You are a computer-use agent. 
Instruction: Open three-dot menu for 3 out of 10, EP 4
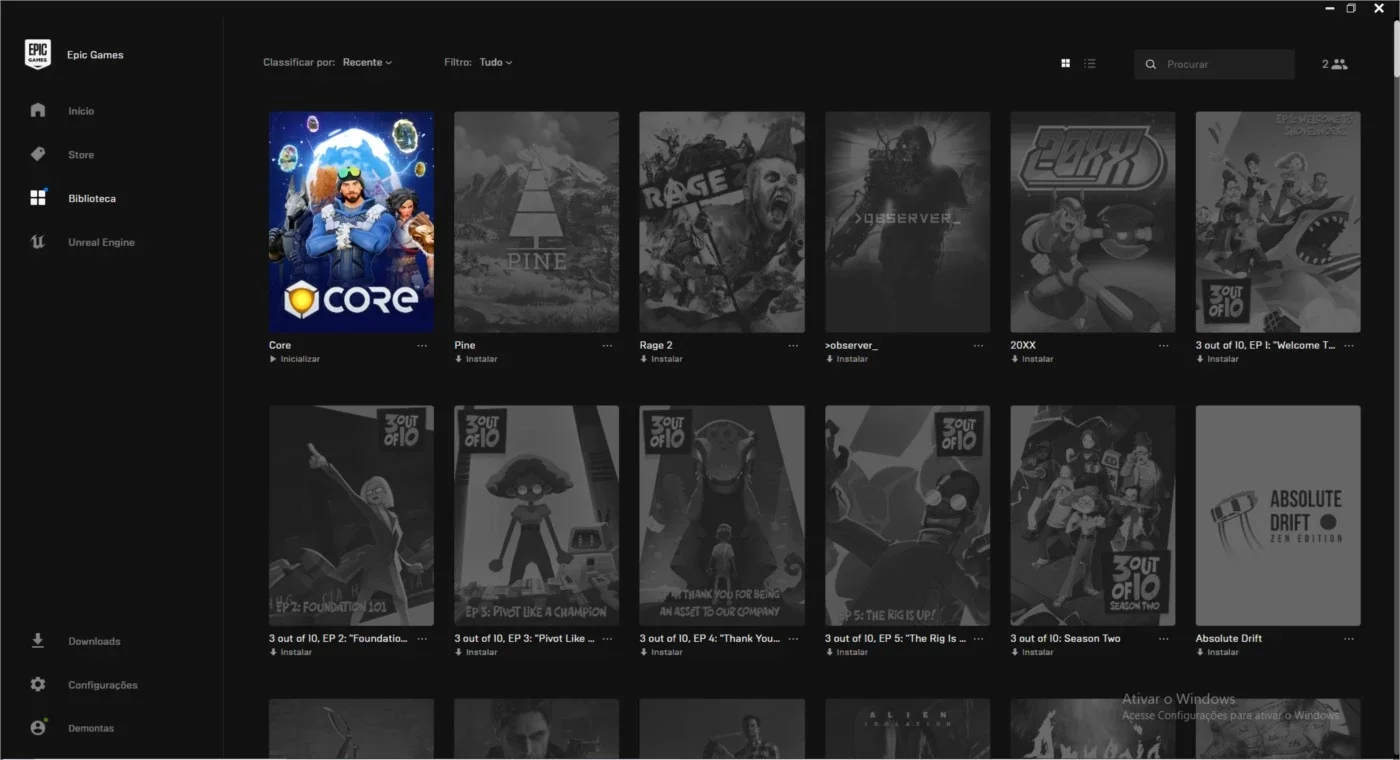click(x=793, y=639)
